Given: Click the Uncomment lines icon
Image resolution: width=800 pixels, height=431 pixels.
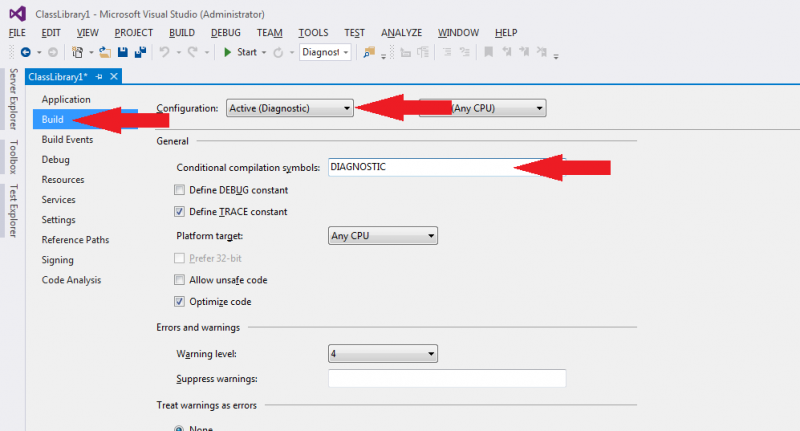Looking at the screenshot, I should pos(464,52).
